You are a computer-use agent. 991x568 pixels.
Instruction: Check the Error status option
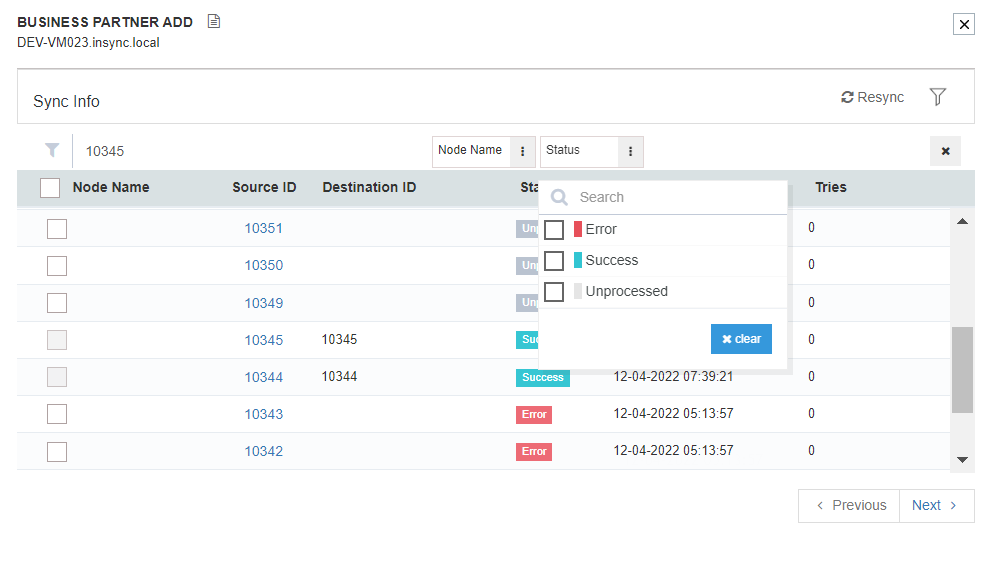click(x=554, y=229)
